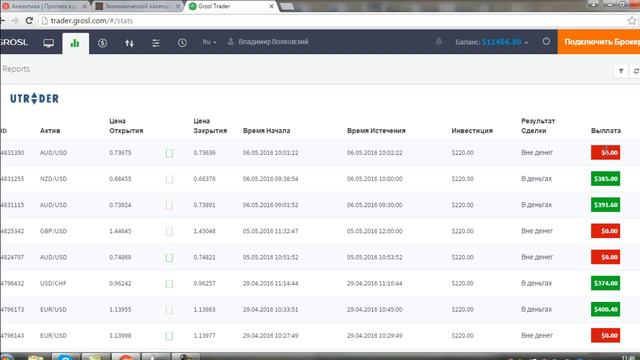
Task: Click the direction indicator for trade 4831350
Action: [x=169, y=153]
